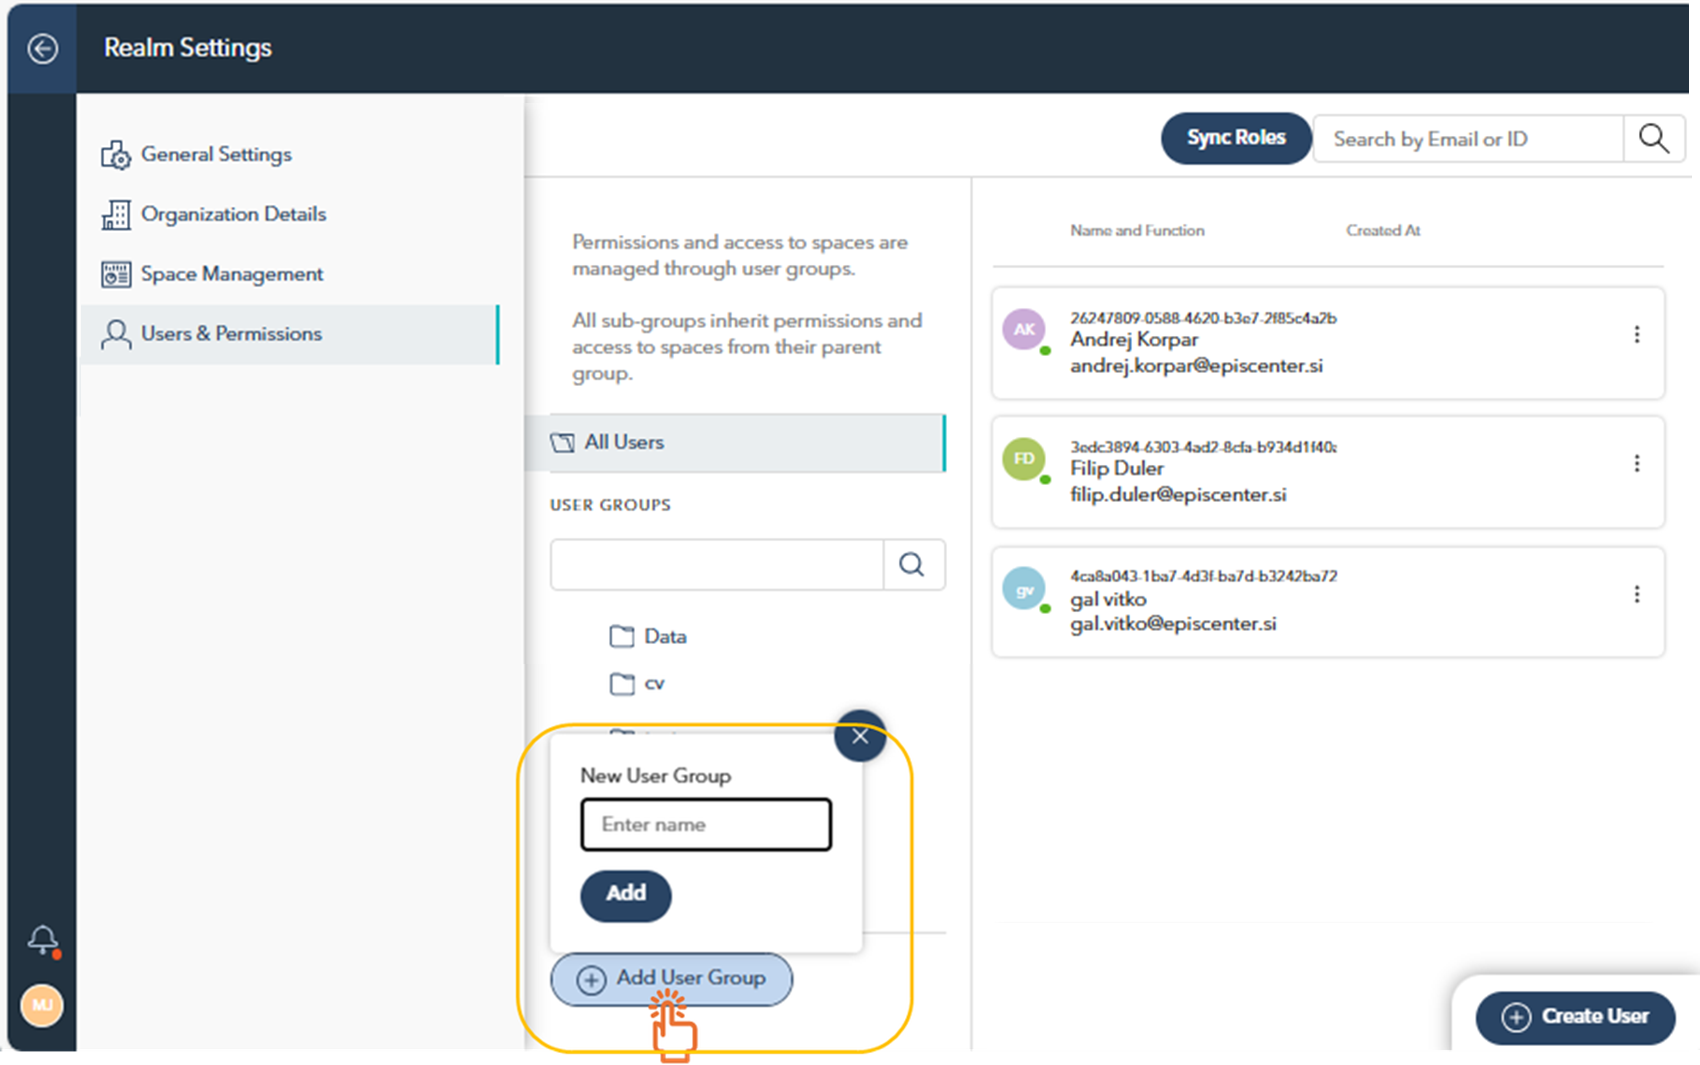Click the Users & Permissions person icon
1700x1065 pixels.
click(116, 334)
